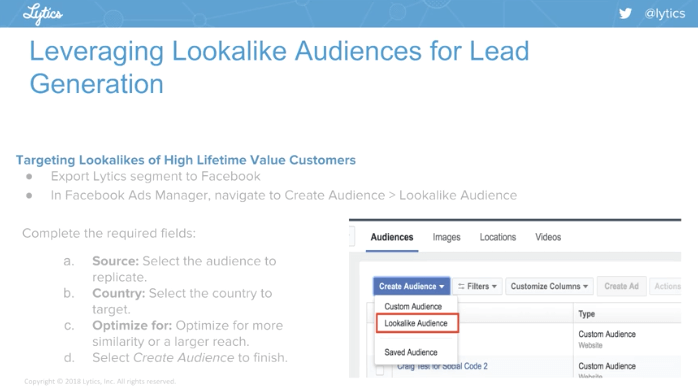
Task: Click Targeting Lookalikes of High Lifetime Value heading
Action: [x=186, y=160]
